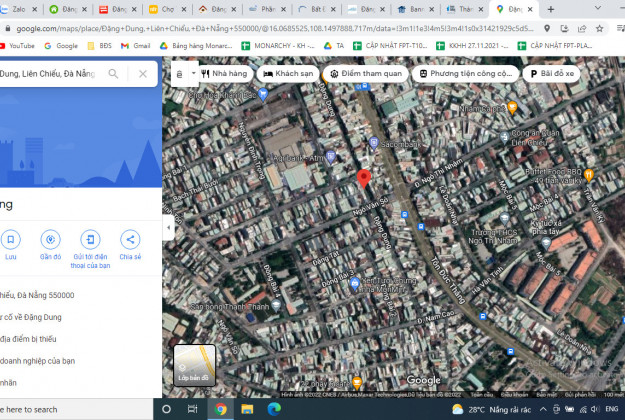Click the search magnifier icon in Maps

click(x=113, y=74)
